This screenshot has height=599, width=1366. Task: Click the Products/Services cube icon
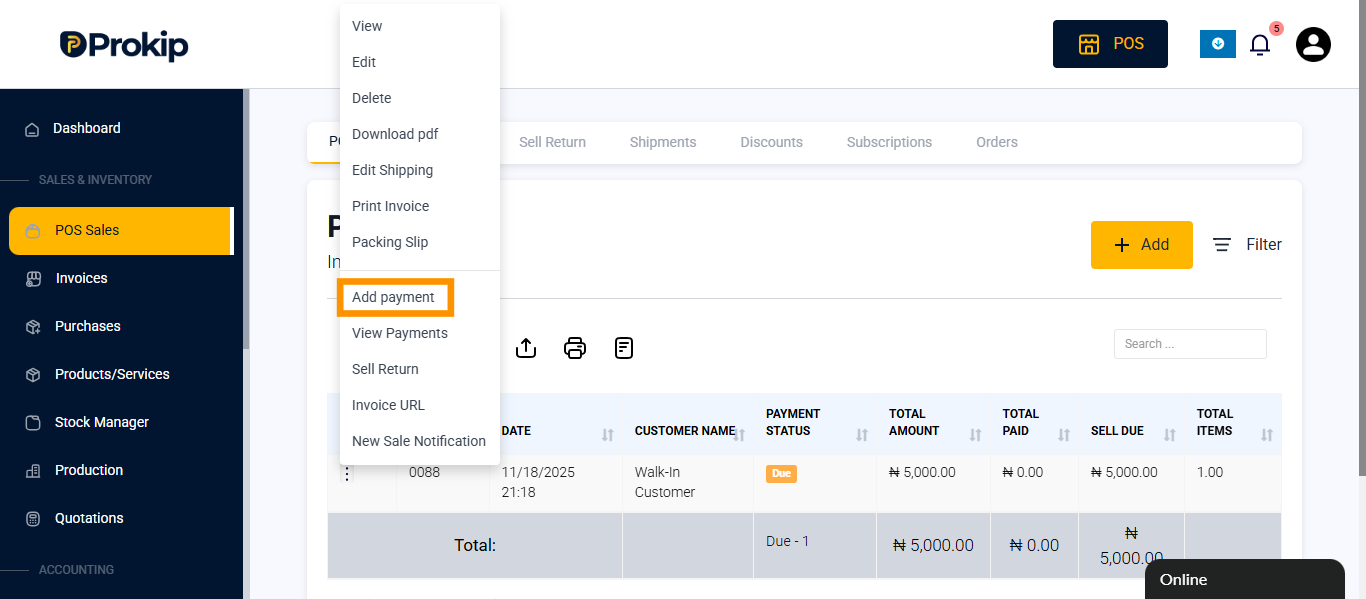33,374
